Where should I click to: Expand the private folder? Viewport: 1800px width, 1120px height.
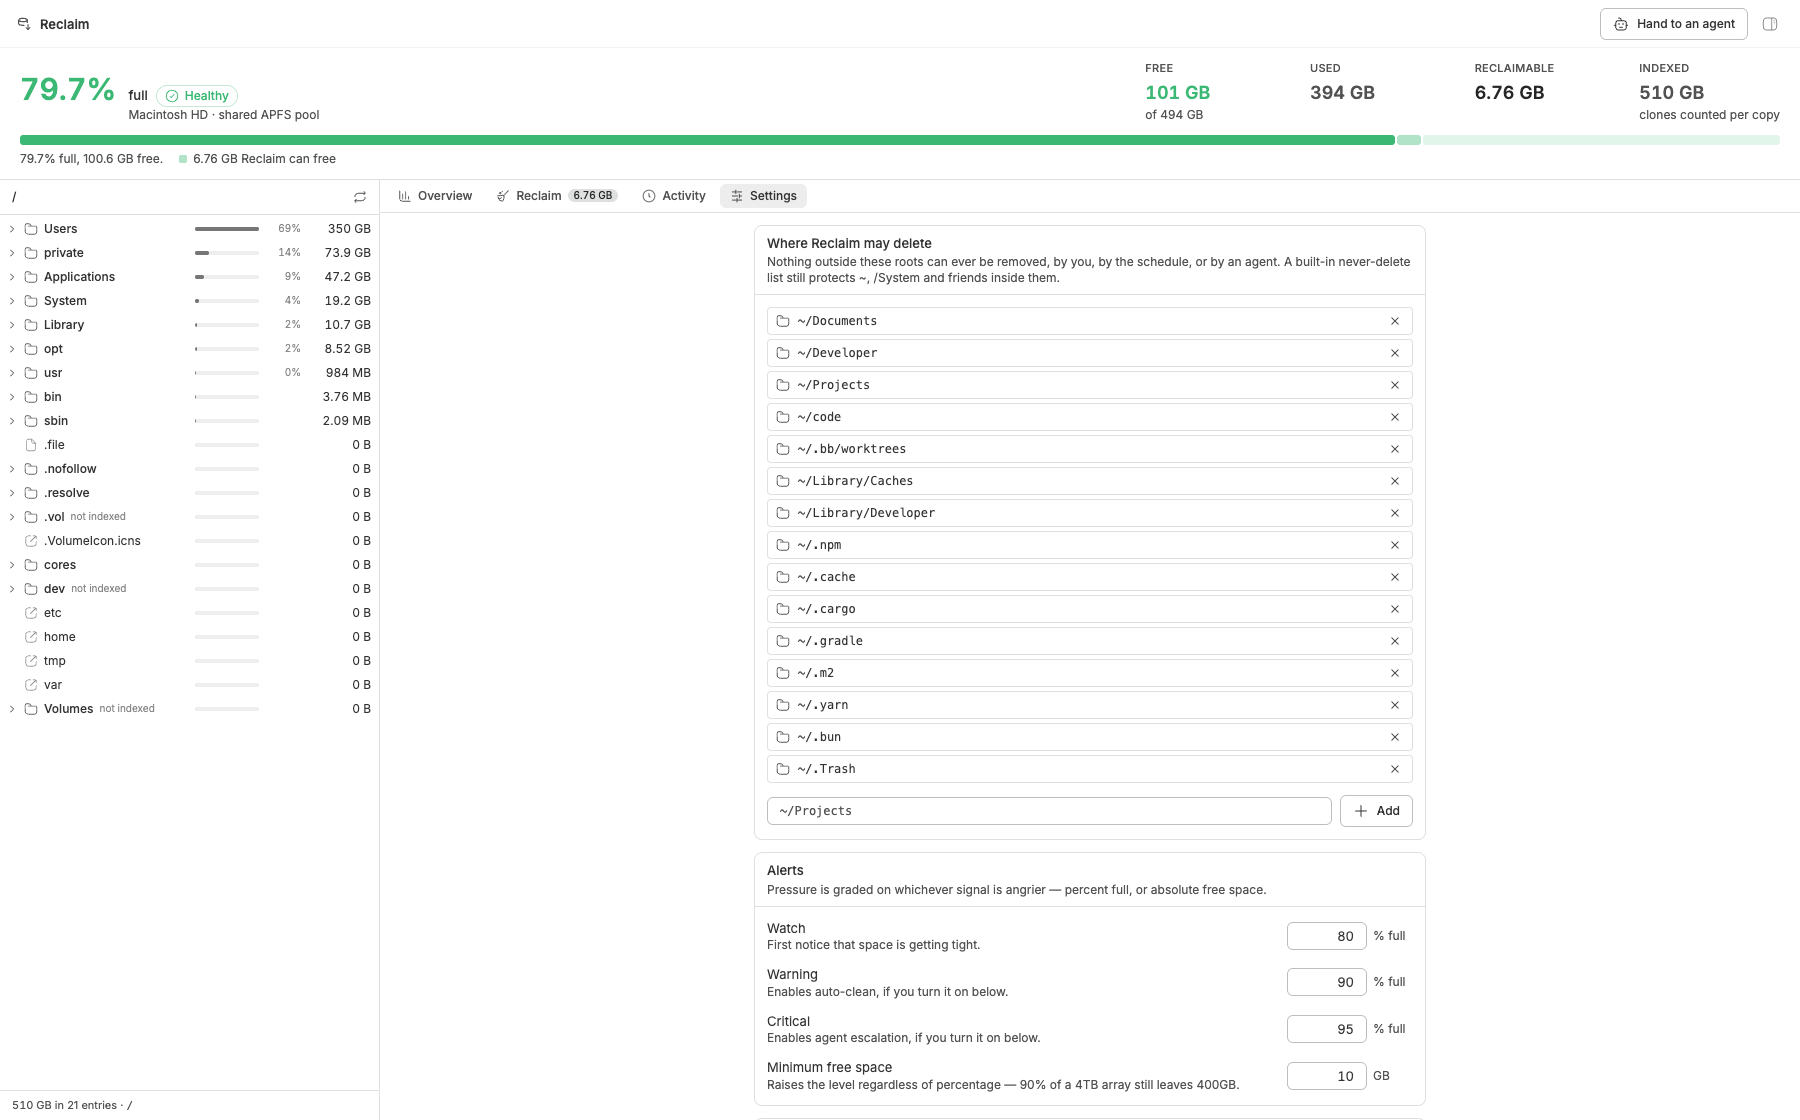coord(12,253)
